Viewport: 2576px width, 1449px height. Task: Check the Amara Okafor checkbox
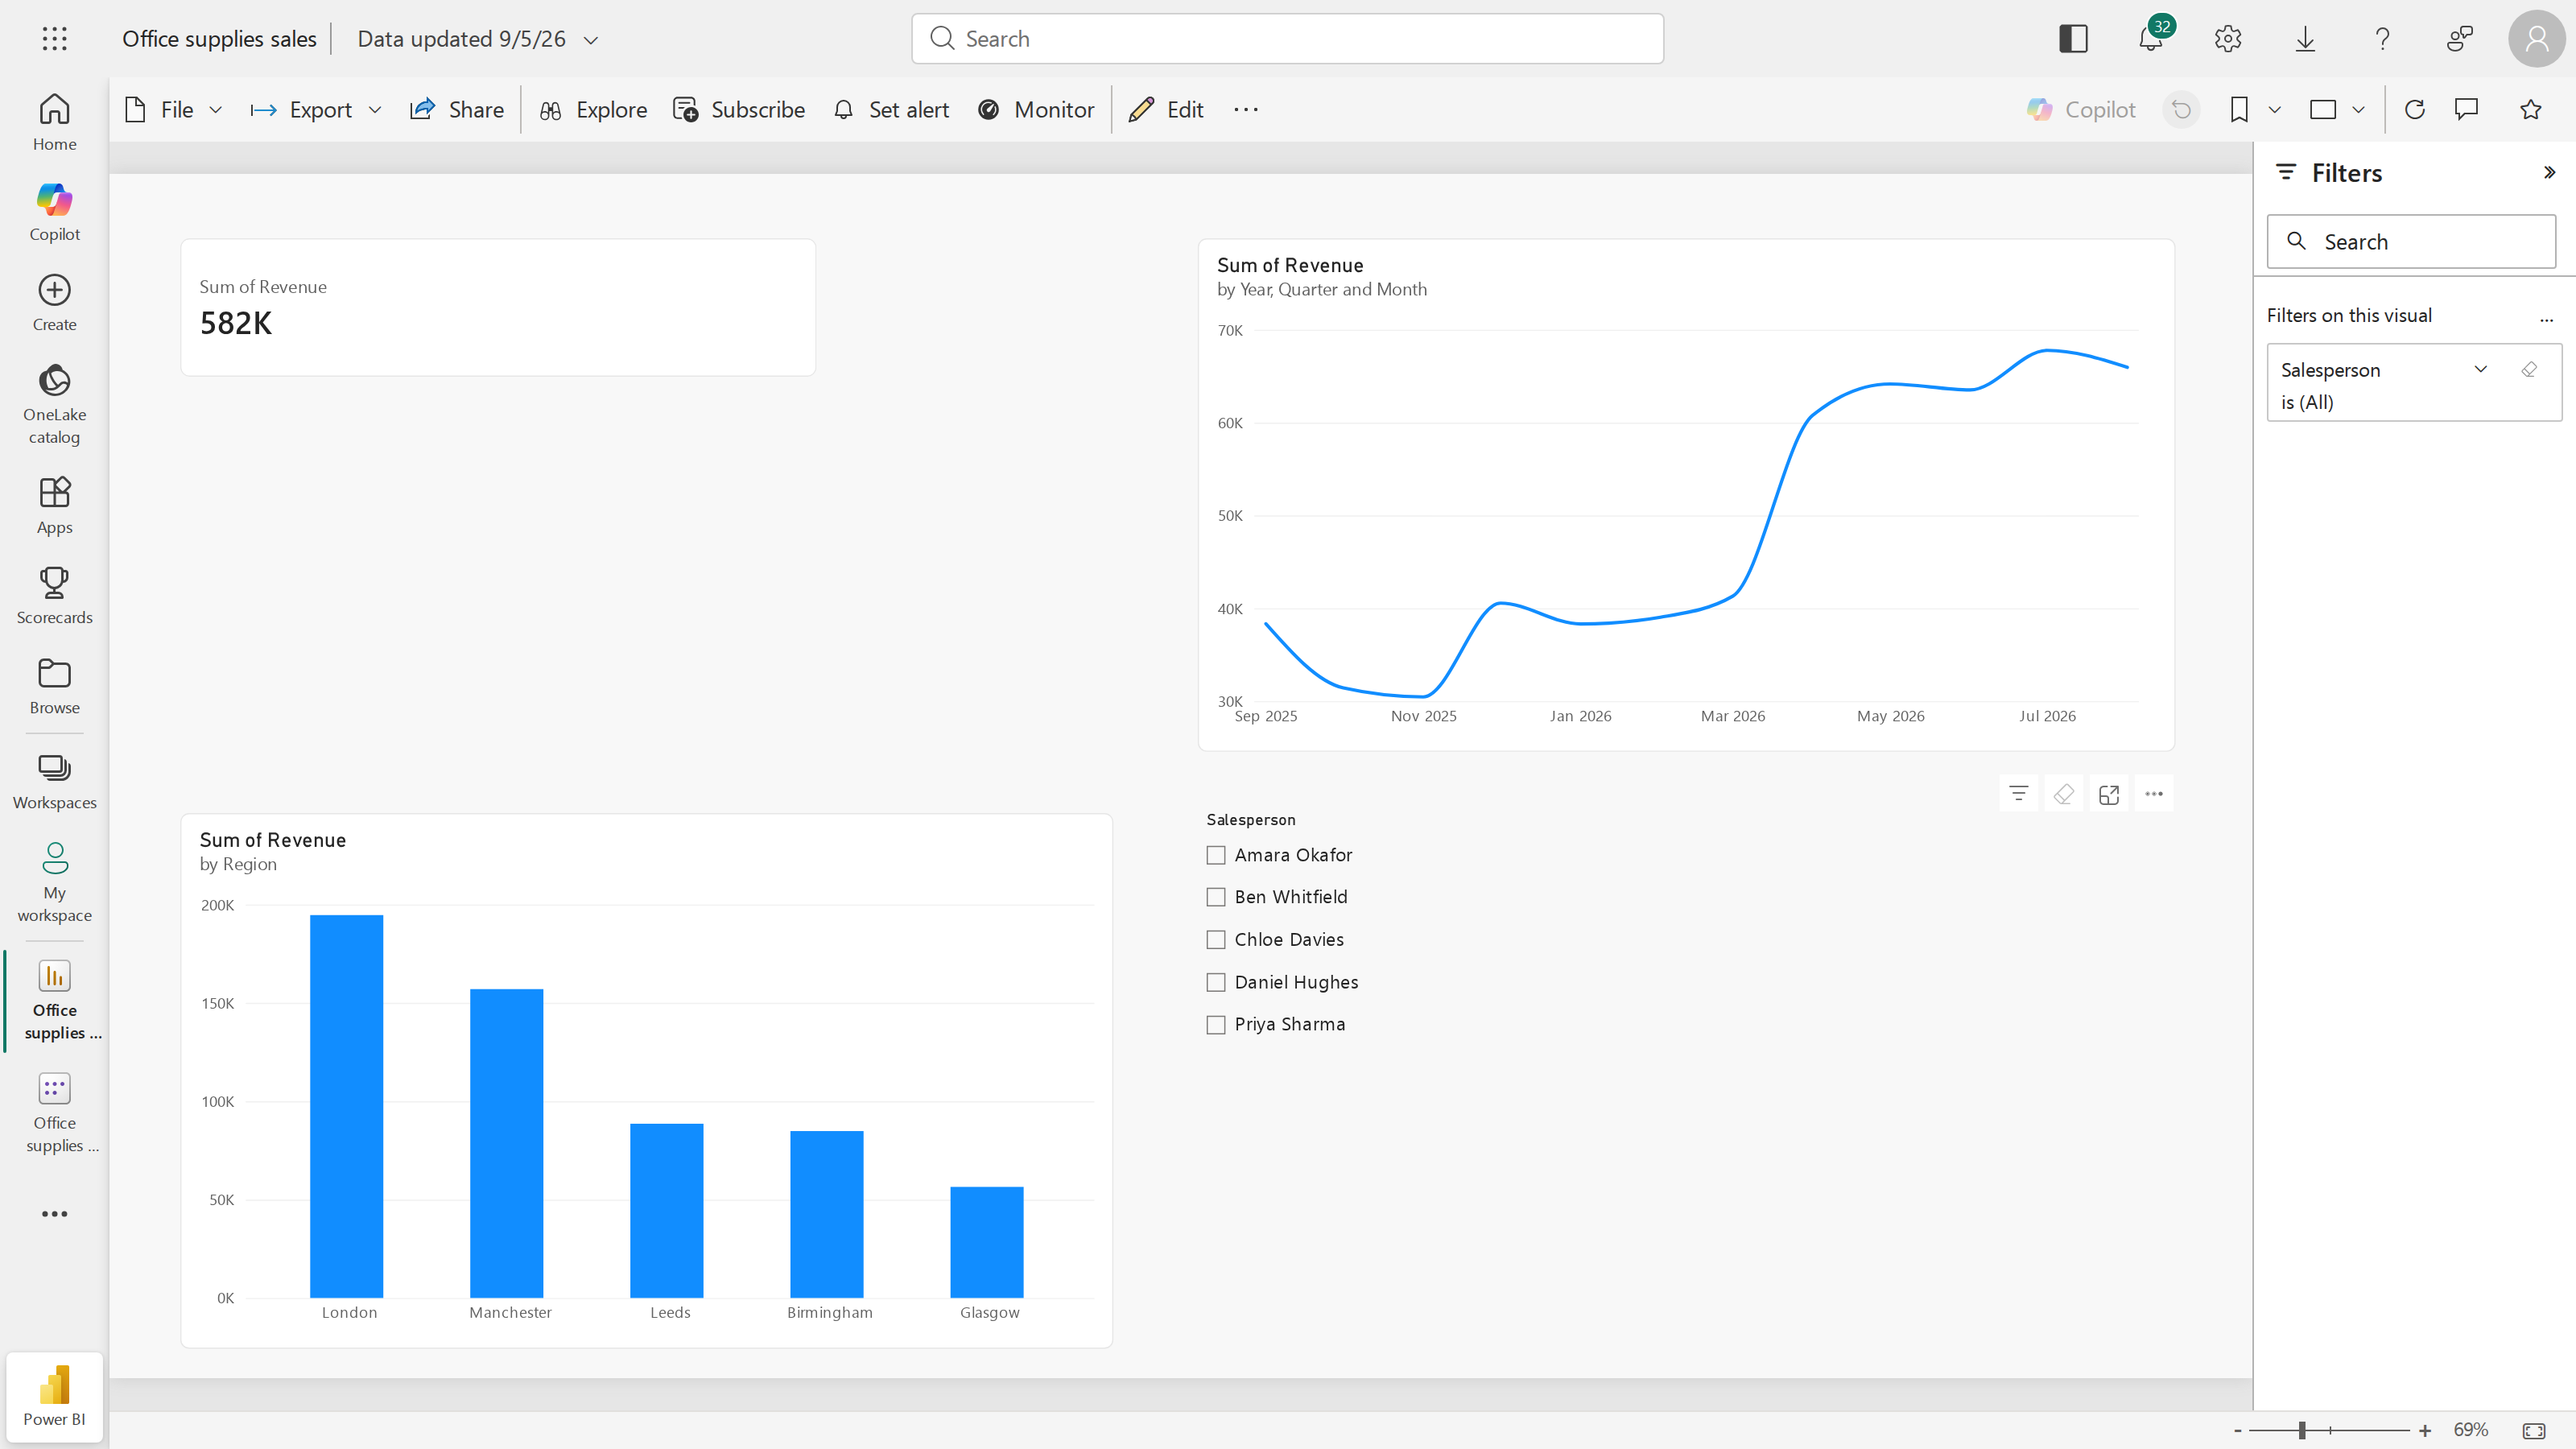coord(1216,855)
